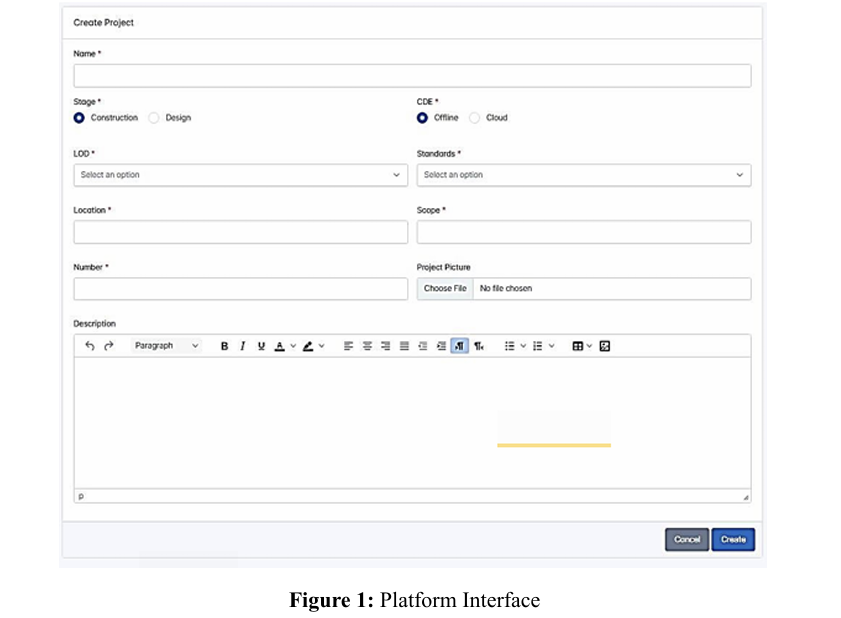This screenshot has height=618, width=841.
Task: Open the LOD dropdown
Action: (240, 175)
